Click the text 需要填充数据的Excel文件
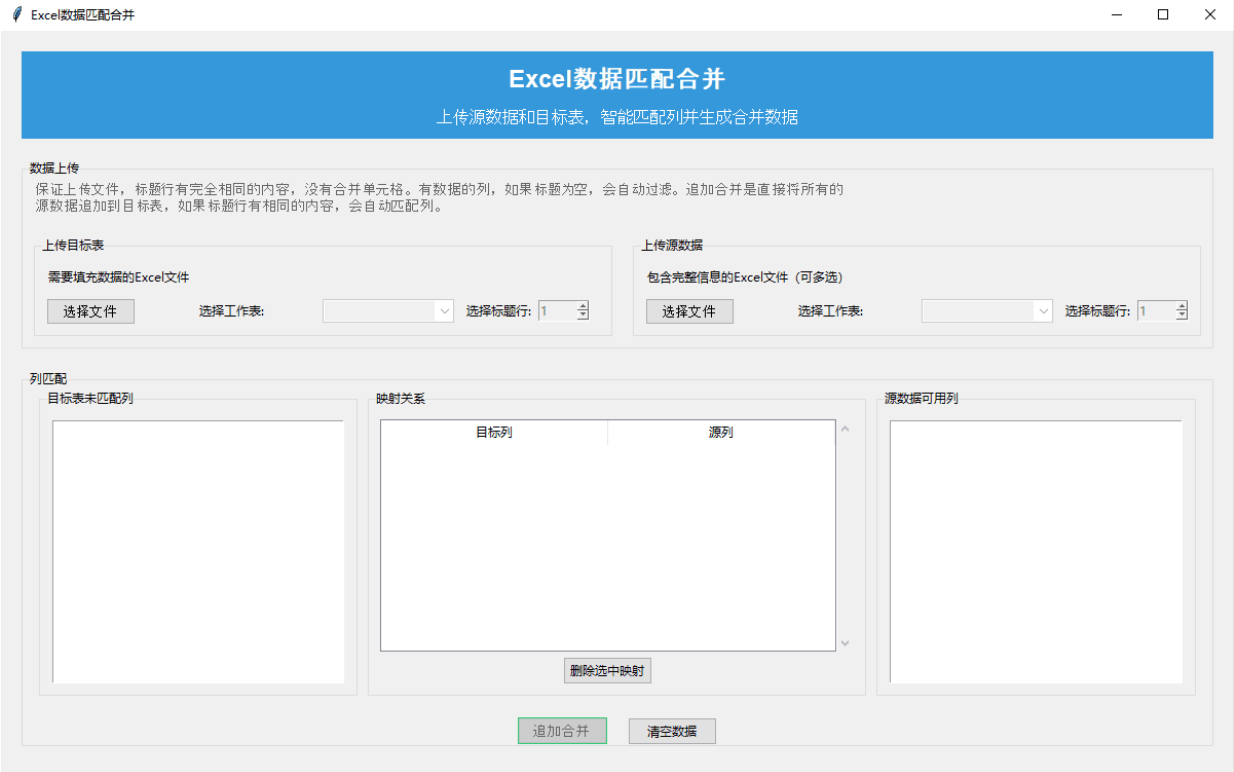Image resolution: width=1234 pixels, height=772 pixels. click(x=118, y=277)
